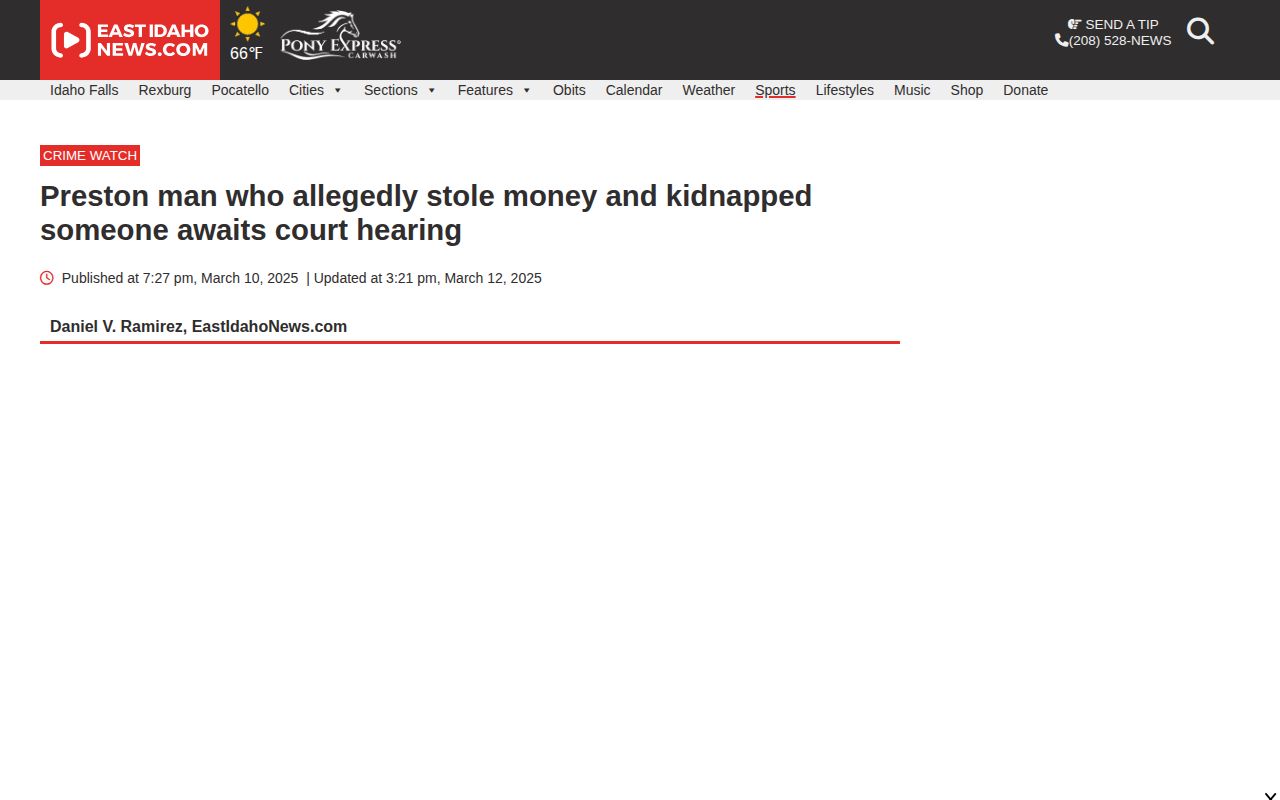This screenshot has width=1280, height=800.
Task: Select the updated time 3:21 pm, March 12, 2025
Action: [465, 278]
